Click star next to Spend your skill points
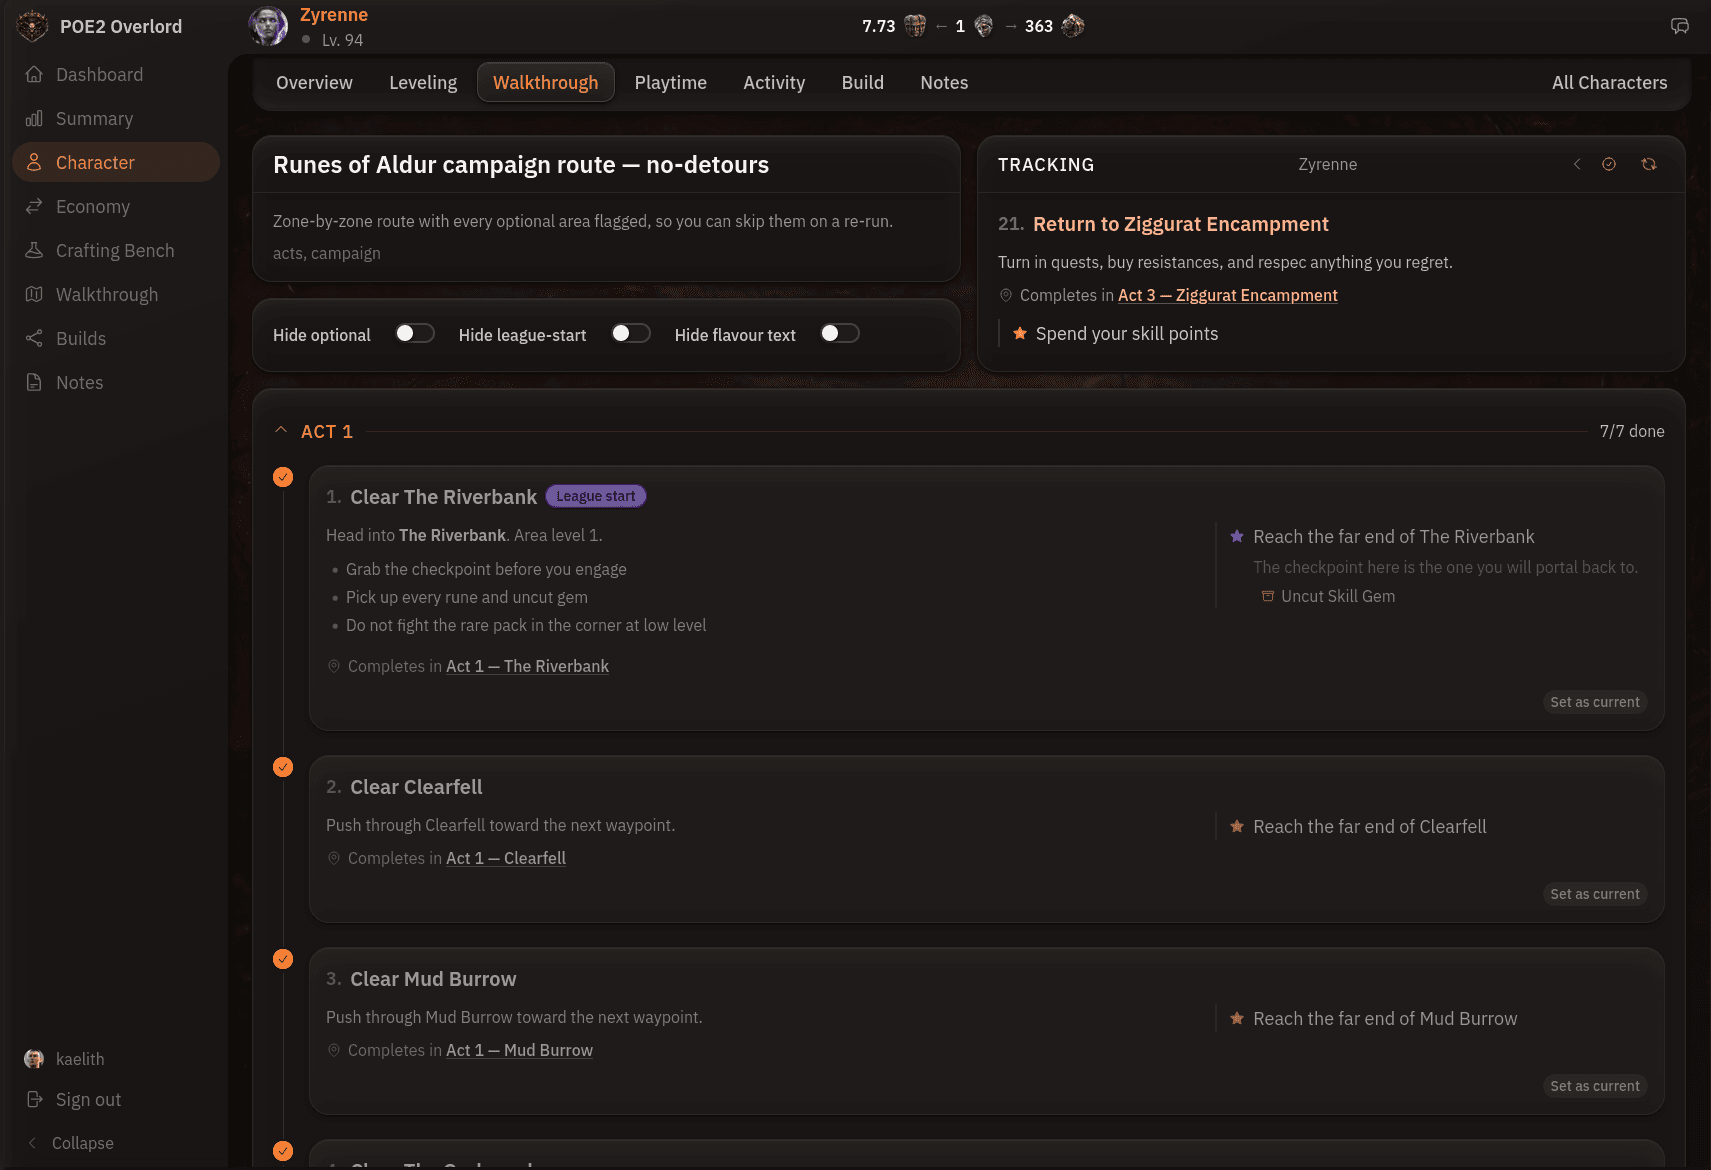The image size is (1711, 1170). (1020, 333)
